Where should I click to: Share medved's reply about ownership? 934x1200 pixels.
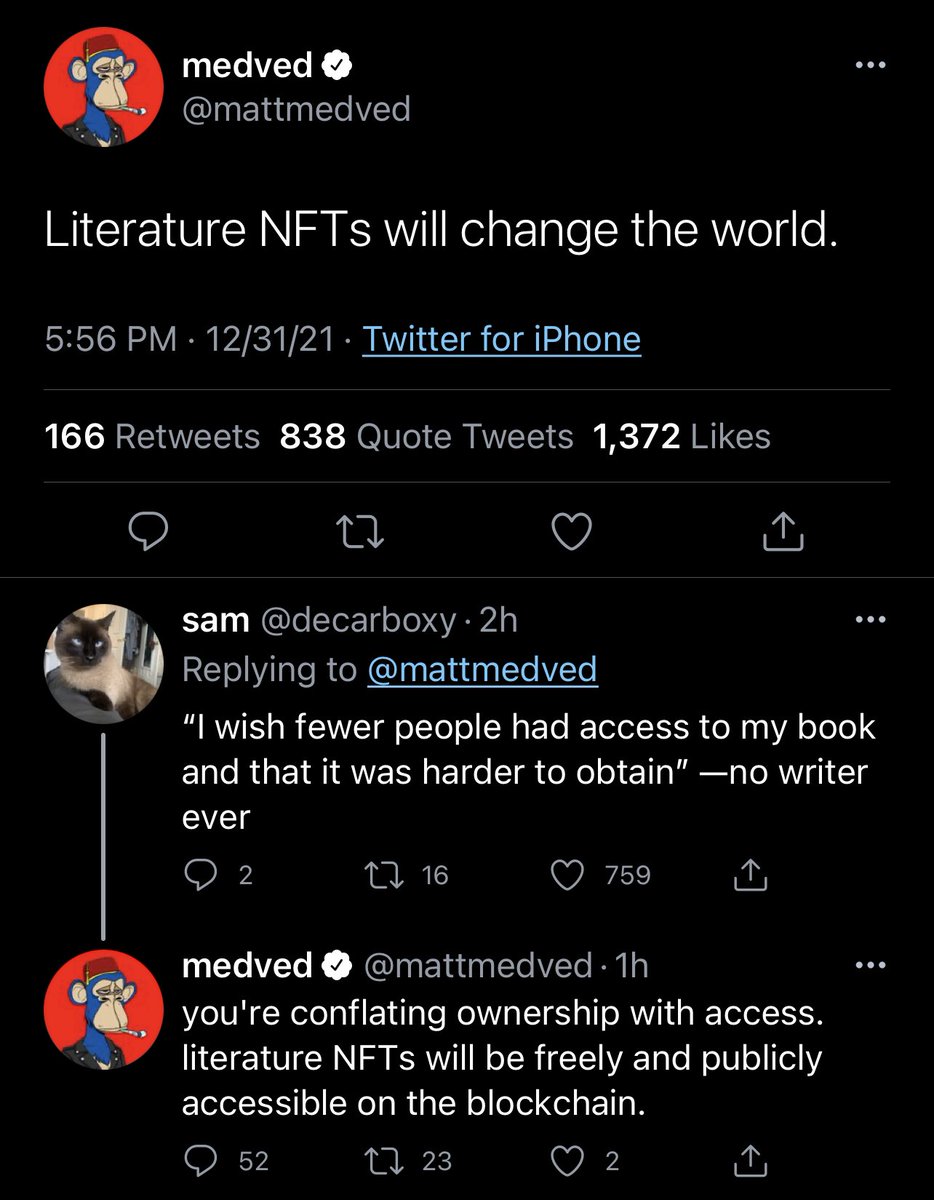click(750, 1161)
